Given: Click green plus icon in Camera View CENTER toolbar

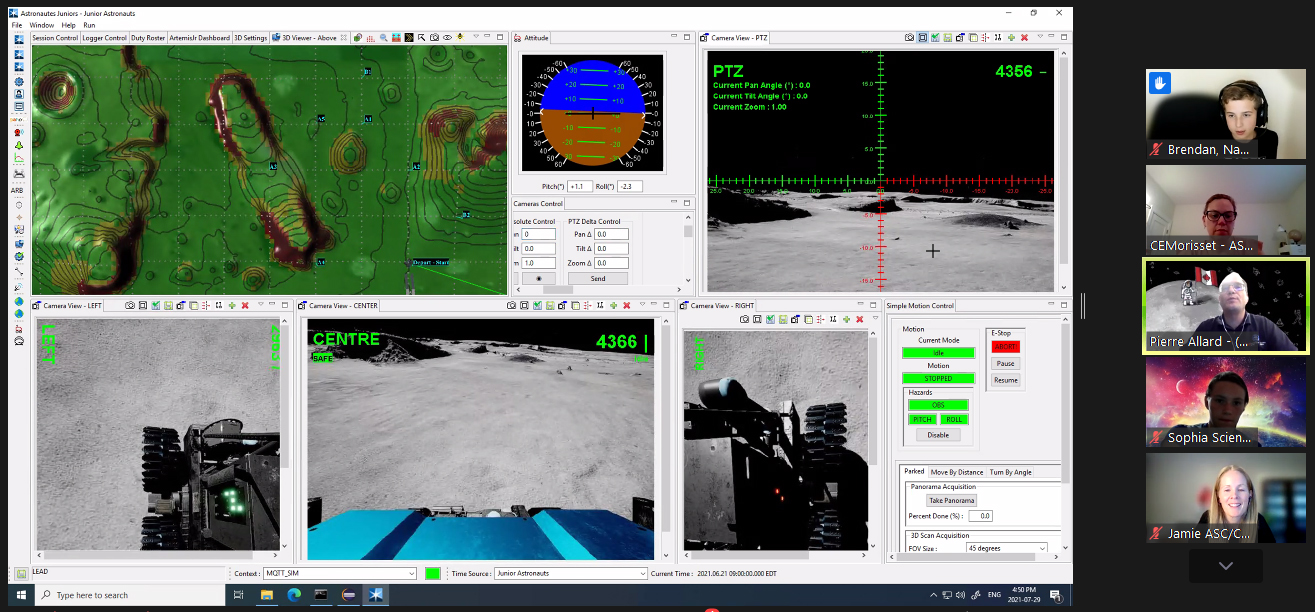Looking at the screenshot, I should pos(613,305).
